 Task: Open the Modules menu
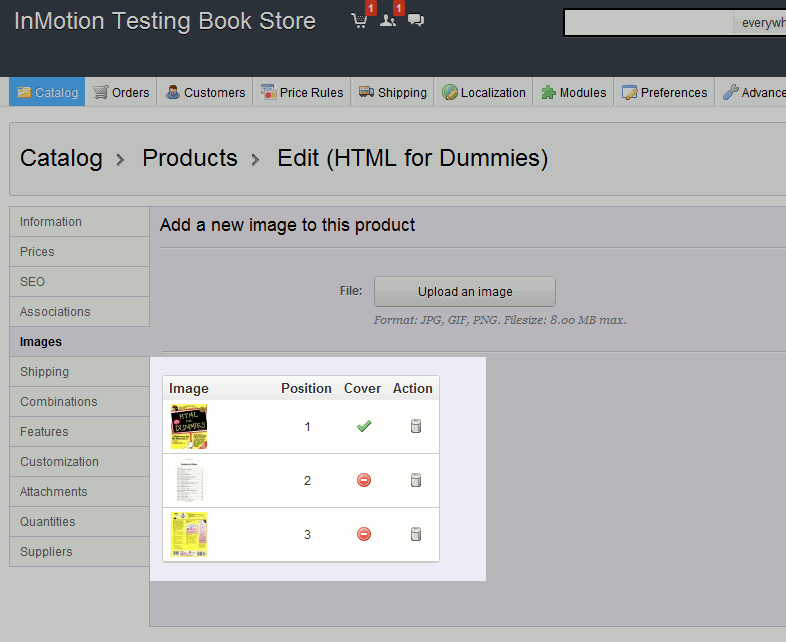[x=573, y=93]
